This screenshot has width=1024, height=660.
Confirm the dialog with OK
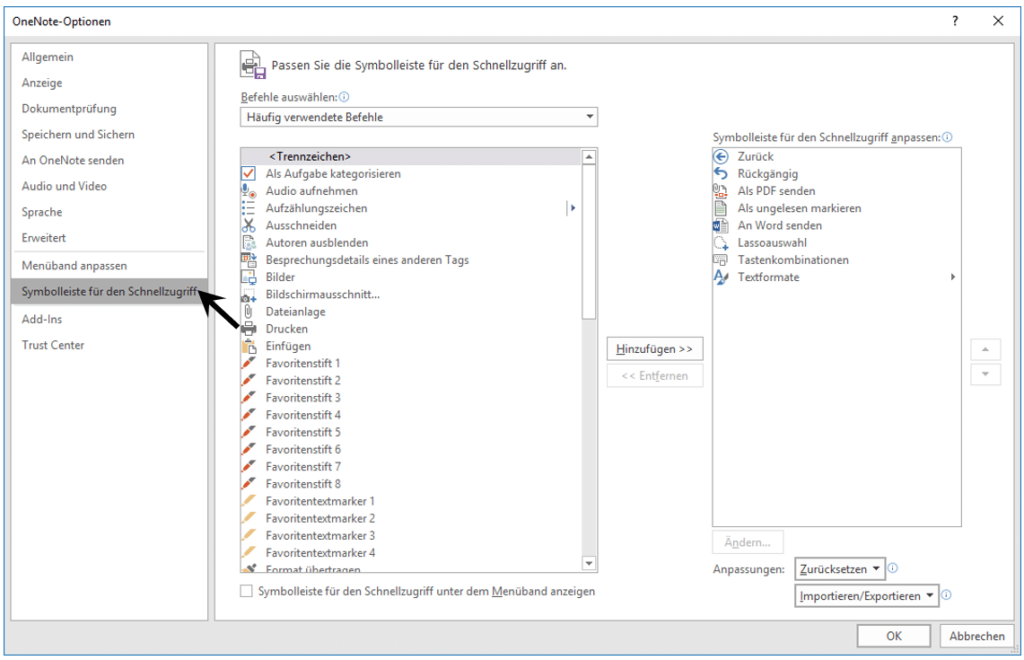coord(893,636)
